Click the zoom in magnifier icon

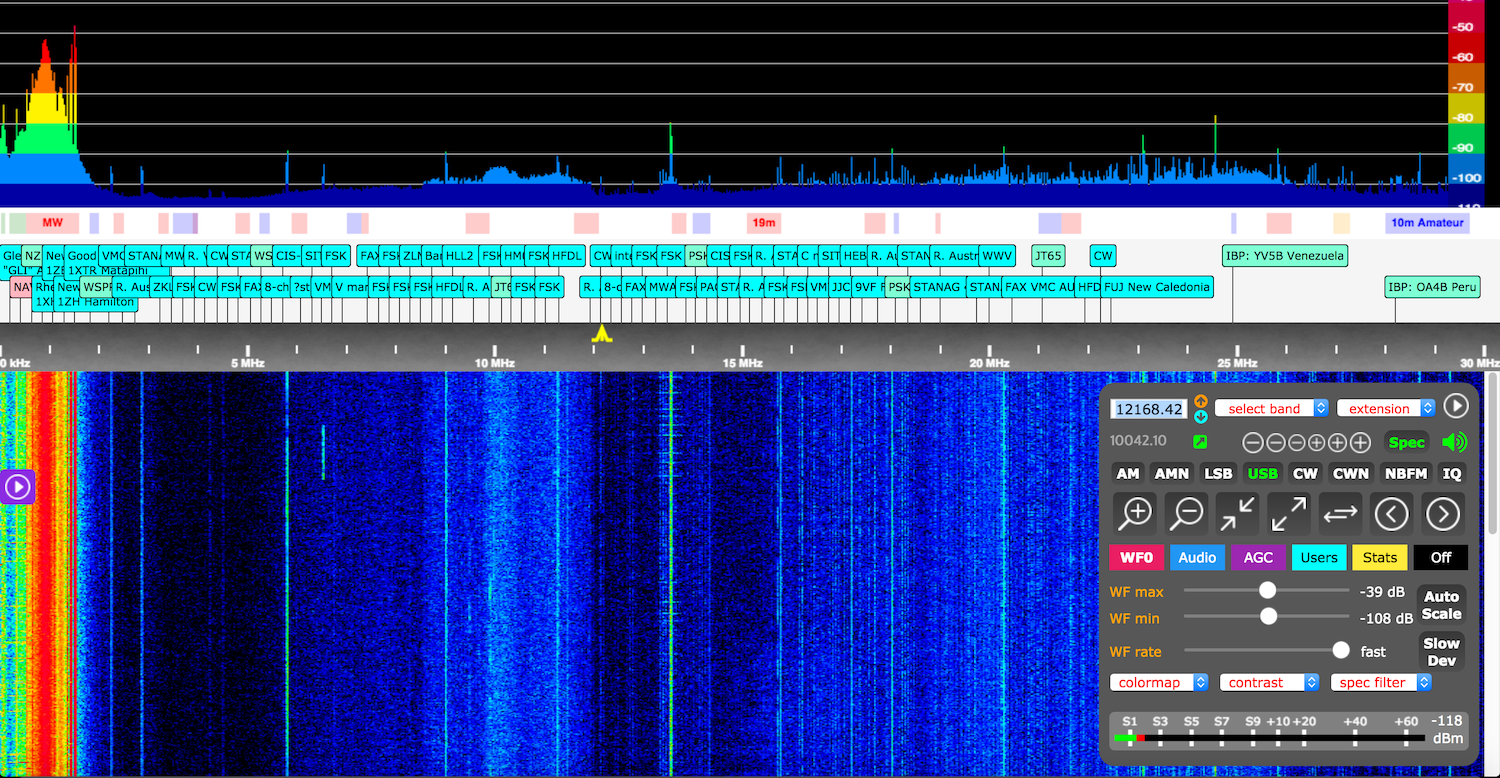[1136, 514]
